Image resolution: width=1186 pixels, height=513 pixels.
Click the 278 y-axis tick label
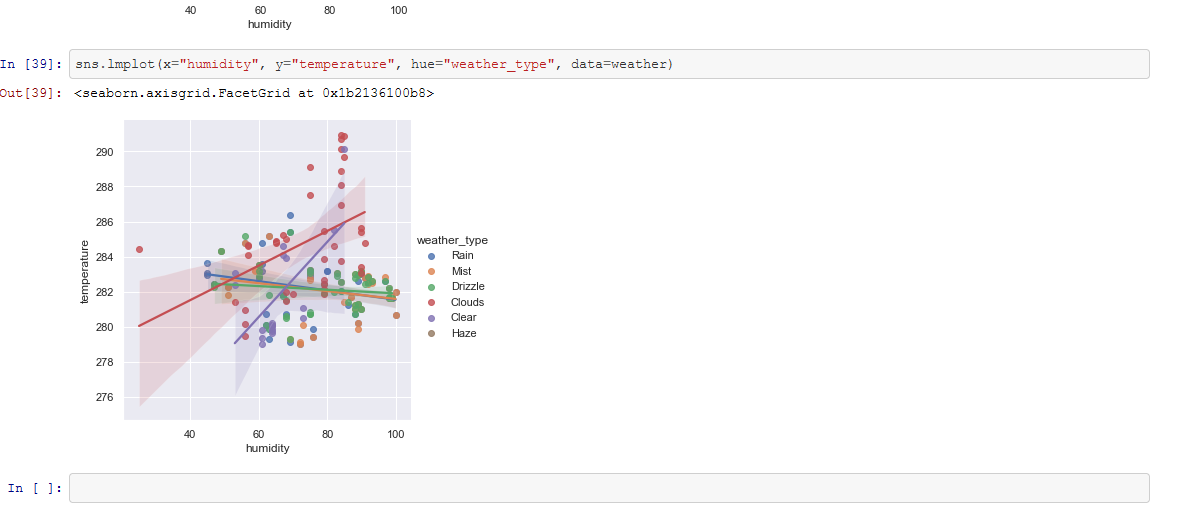coord(104,362)
